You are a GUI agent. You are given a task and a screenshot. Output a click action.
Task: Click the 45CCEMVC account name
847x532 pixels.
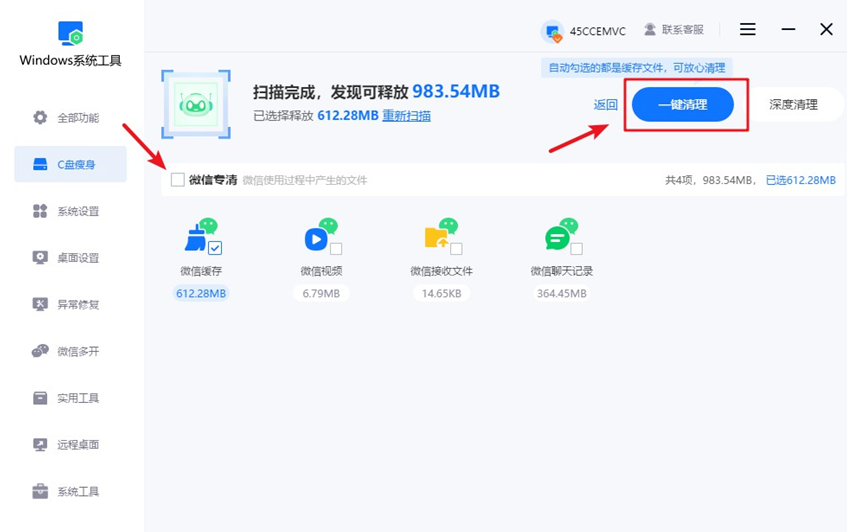597,31
